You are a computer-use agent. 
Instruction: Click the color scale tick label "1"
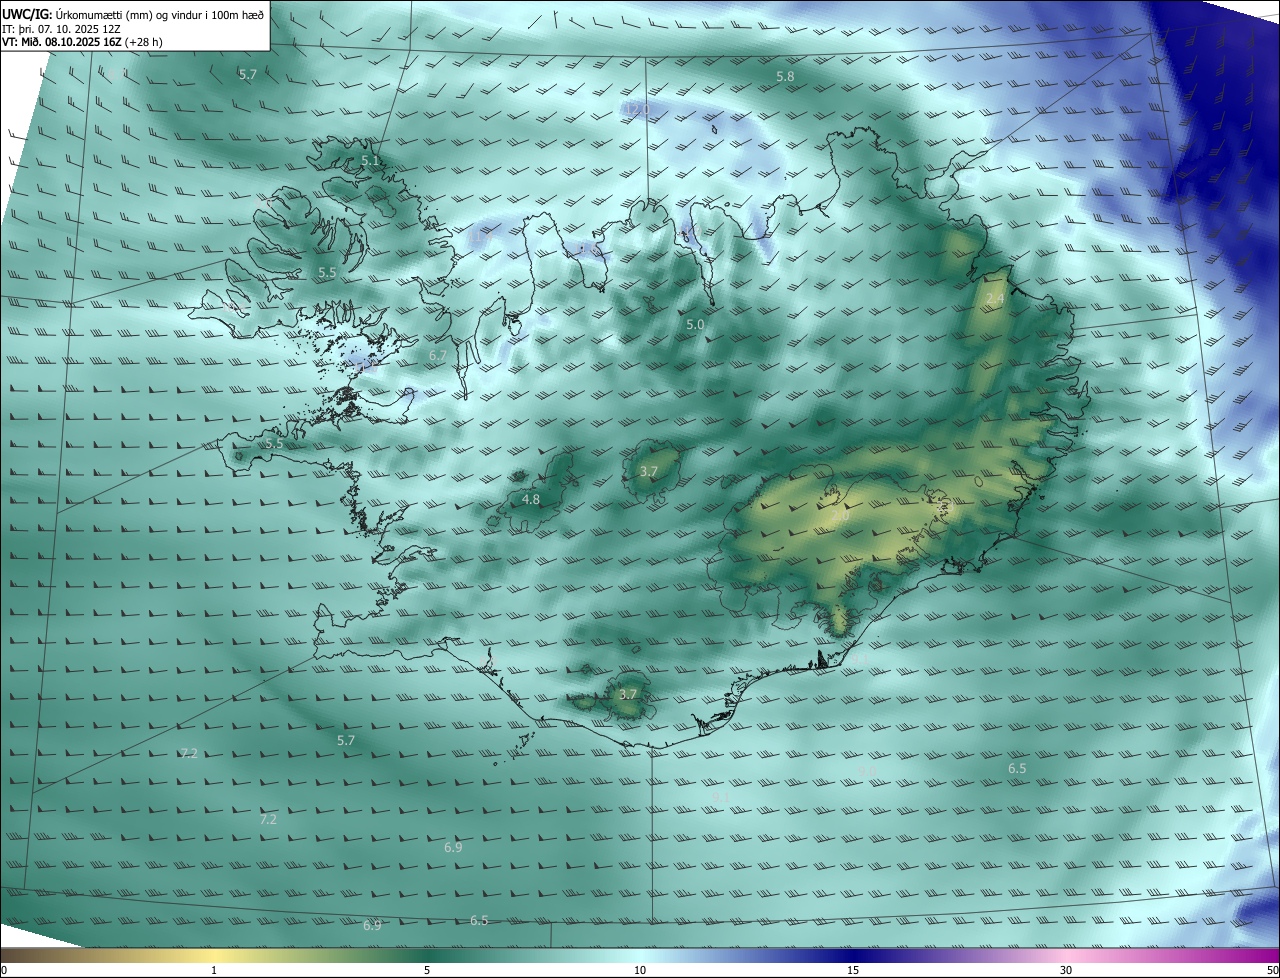[x=214, y=970]
